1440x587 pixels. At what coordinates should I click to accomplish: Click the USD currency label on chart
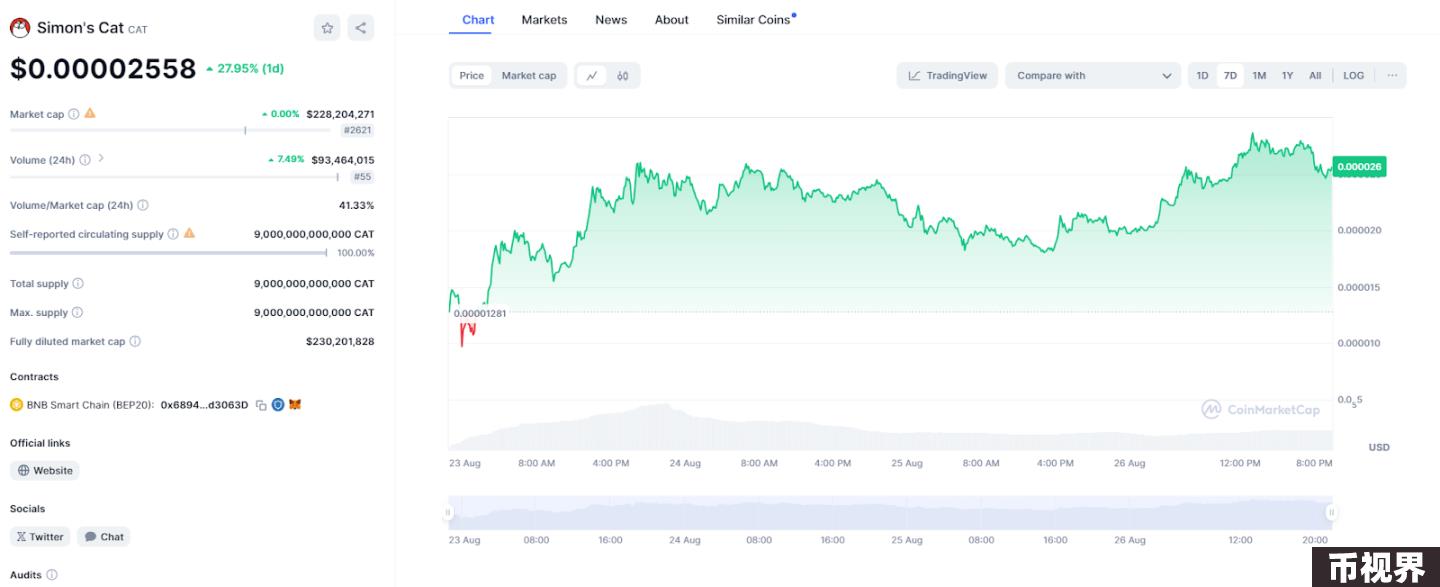point(1379,447)
